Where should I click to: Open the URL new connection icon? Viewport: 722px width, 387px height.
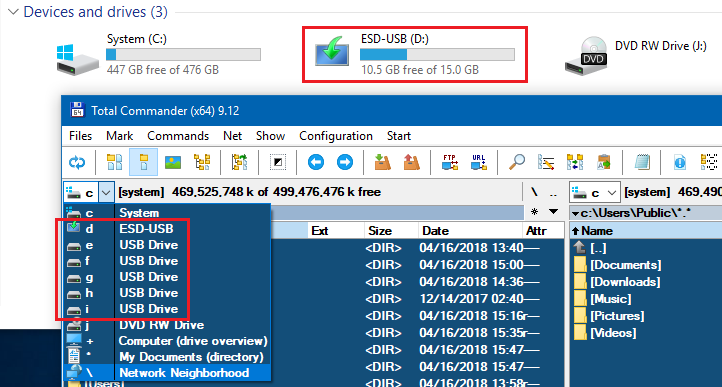479,162
